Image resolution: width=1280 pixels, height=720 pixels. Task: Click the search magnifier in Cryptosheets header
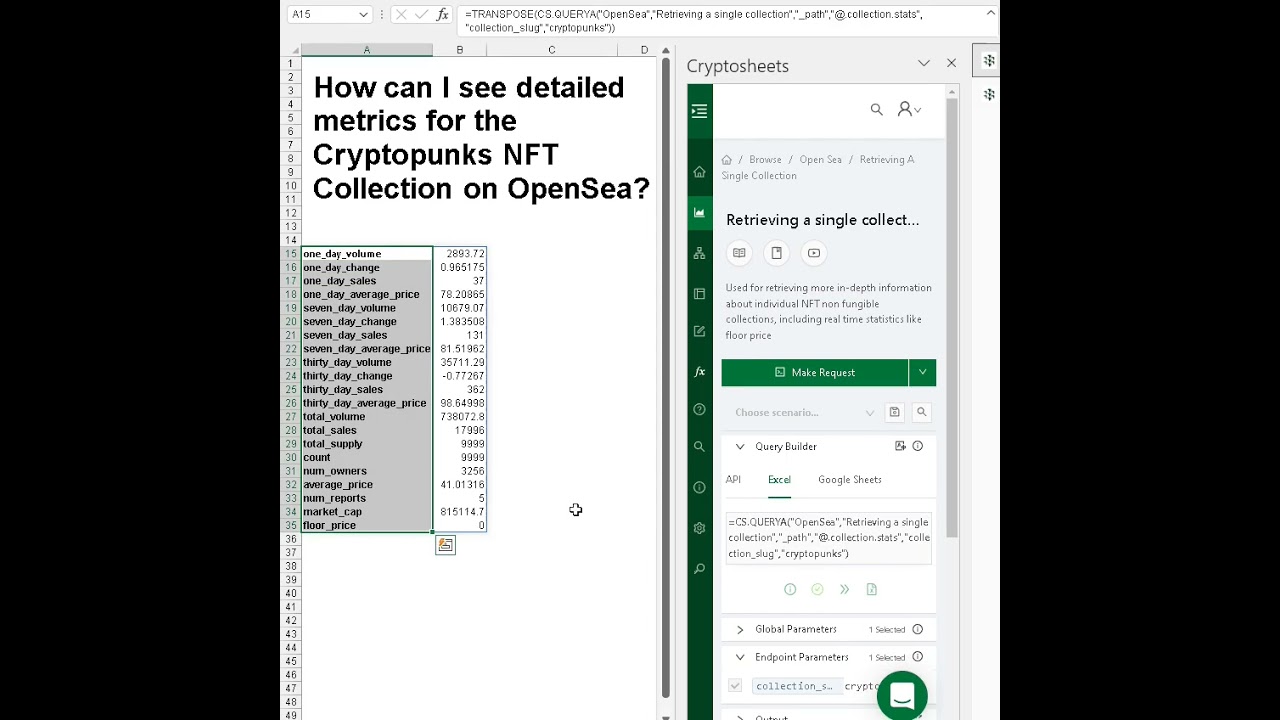(877, 109)
